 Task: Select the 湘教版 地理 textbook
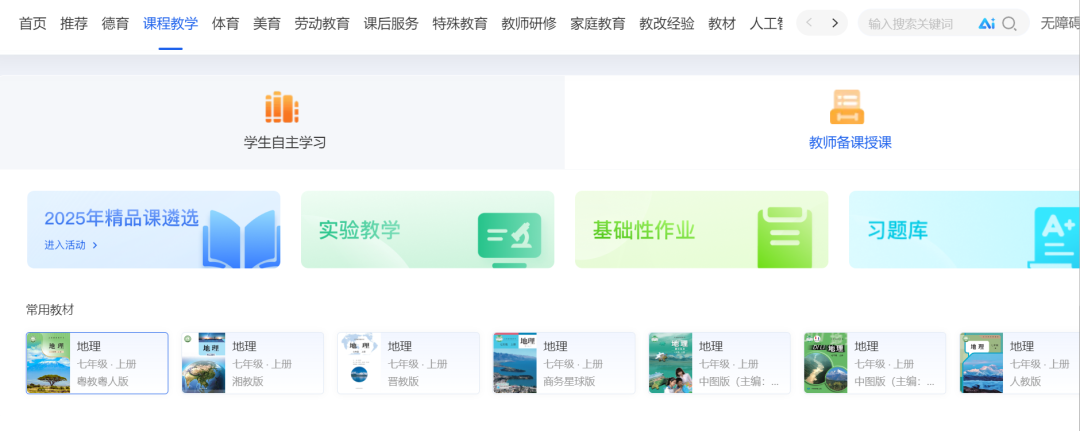tap(253, 363)
